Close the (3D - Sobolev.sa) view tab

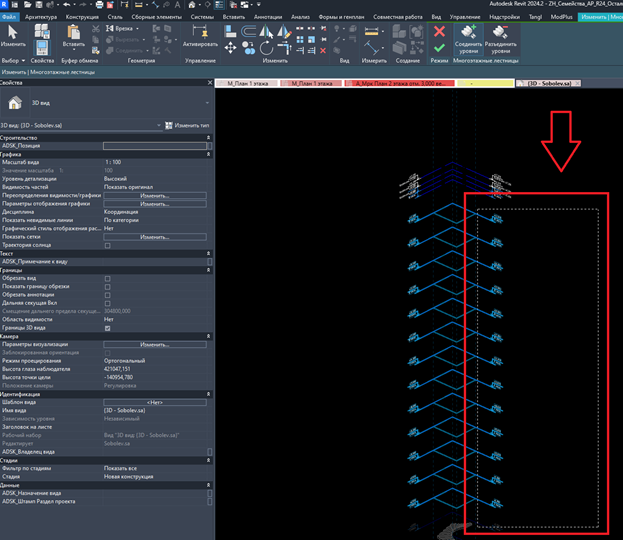(577, 83)
